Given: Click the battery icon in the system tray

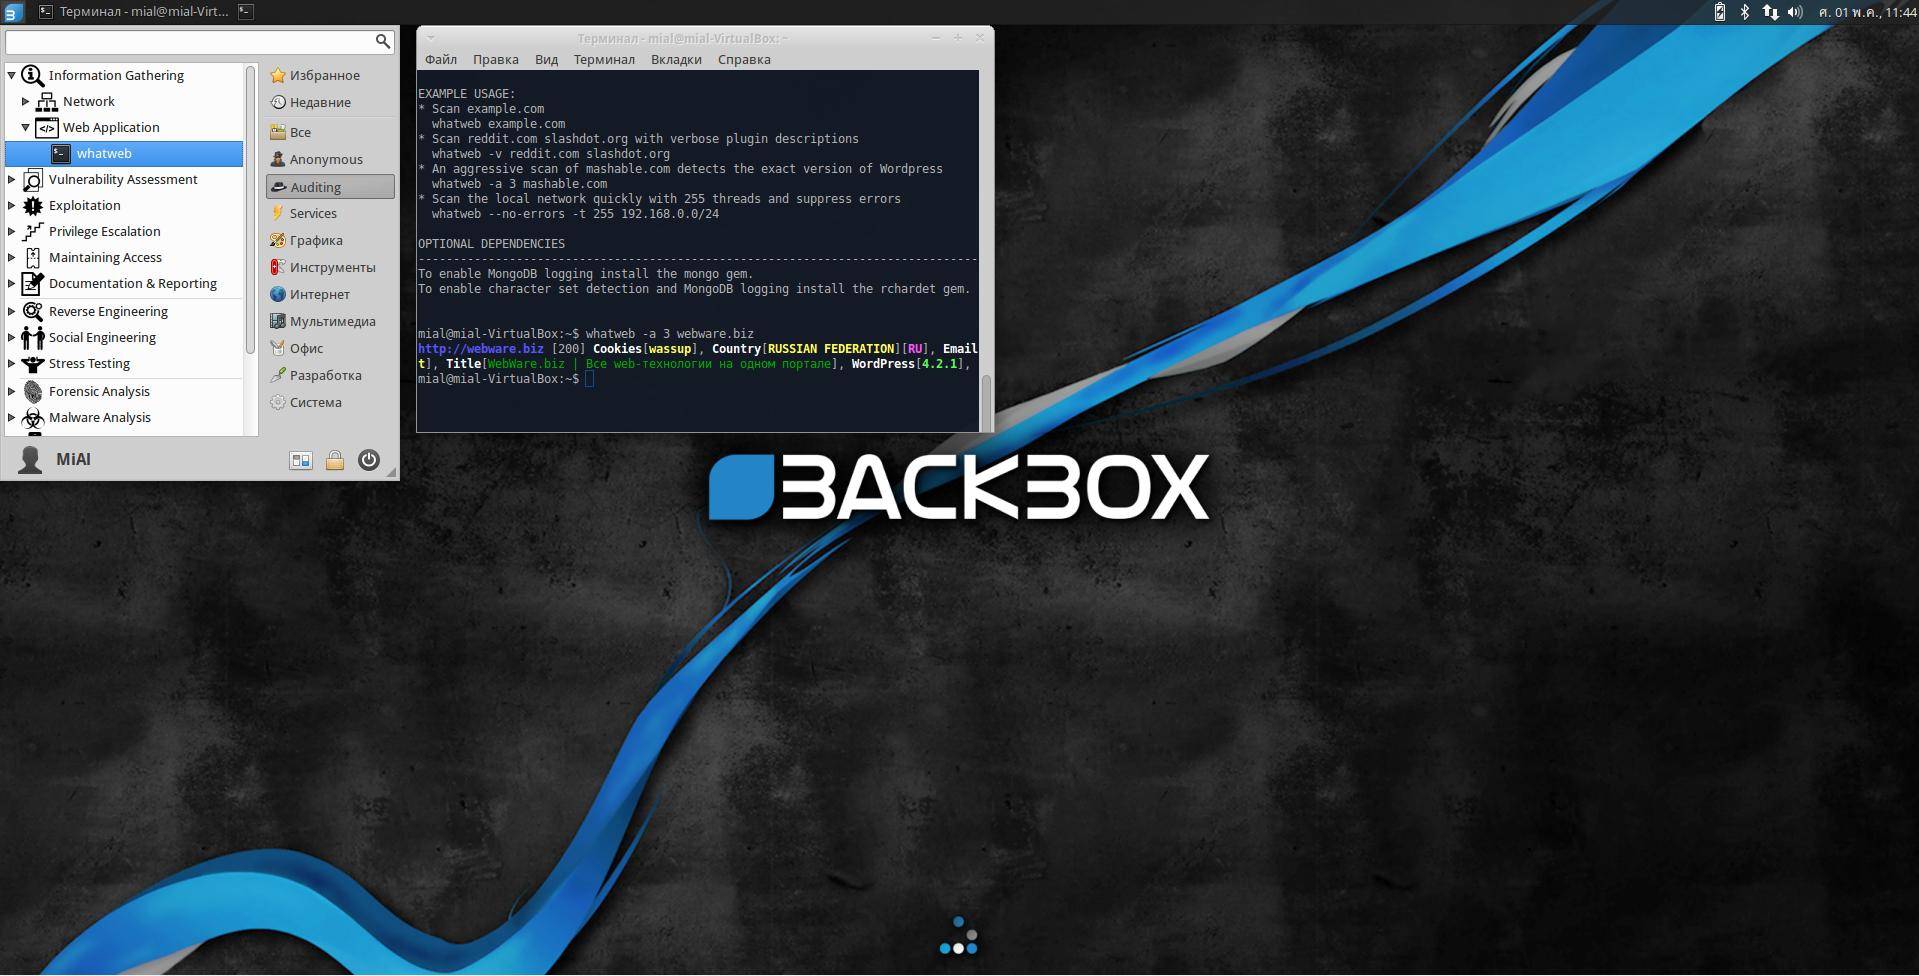Looking at the screenshot, I should (1720, 12).
